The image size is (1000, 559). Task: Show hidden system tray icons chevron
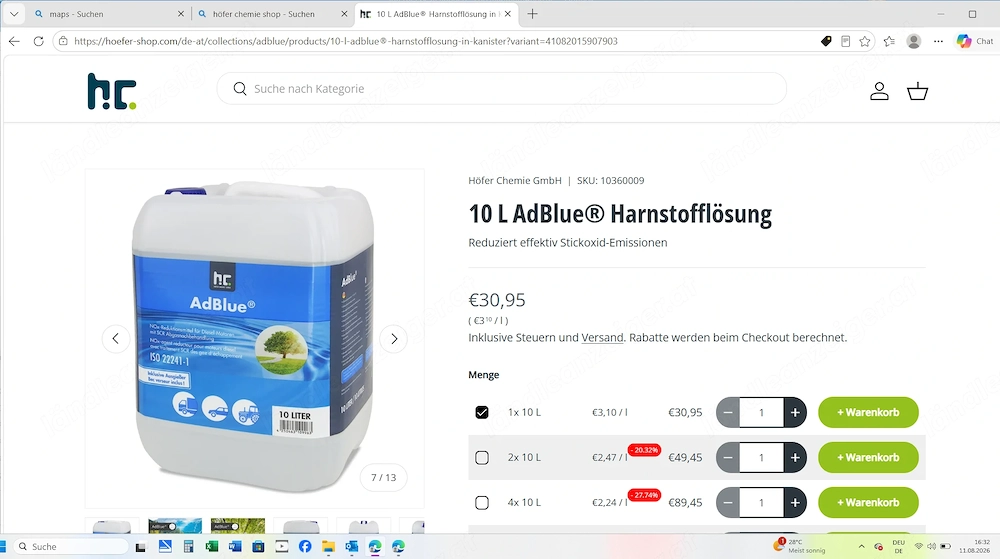pyautogui.click(x=861, y=546)
